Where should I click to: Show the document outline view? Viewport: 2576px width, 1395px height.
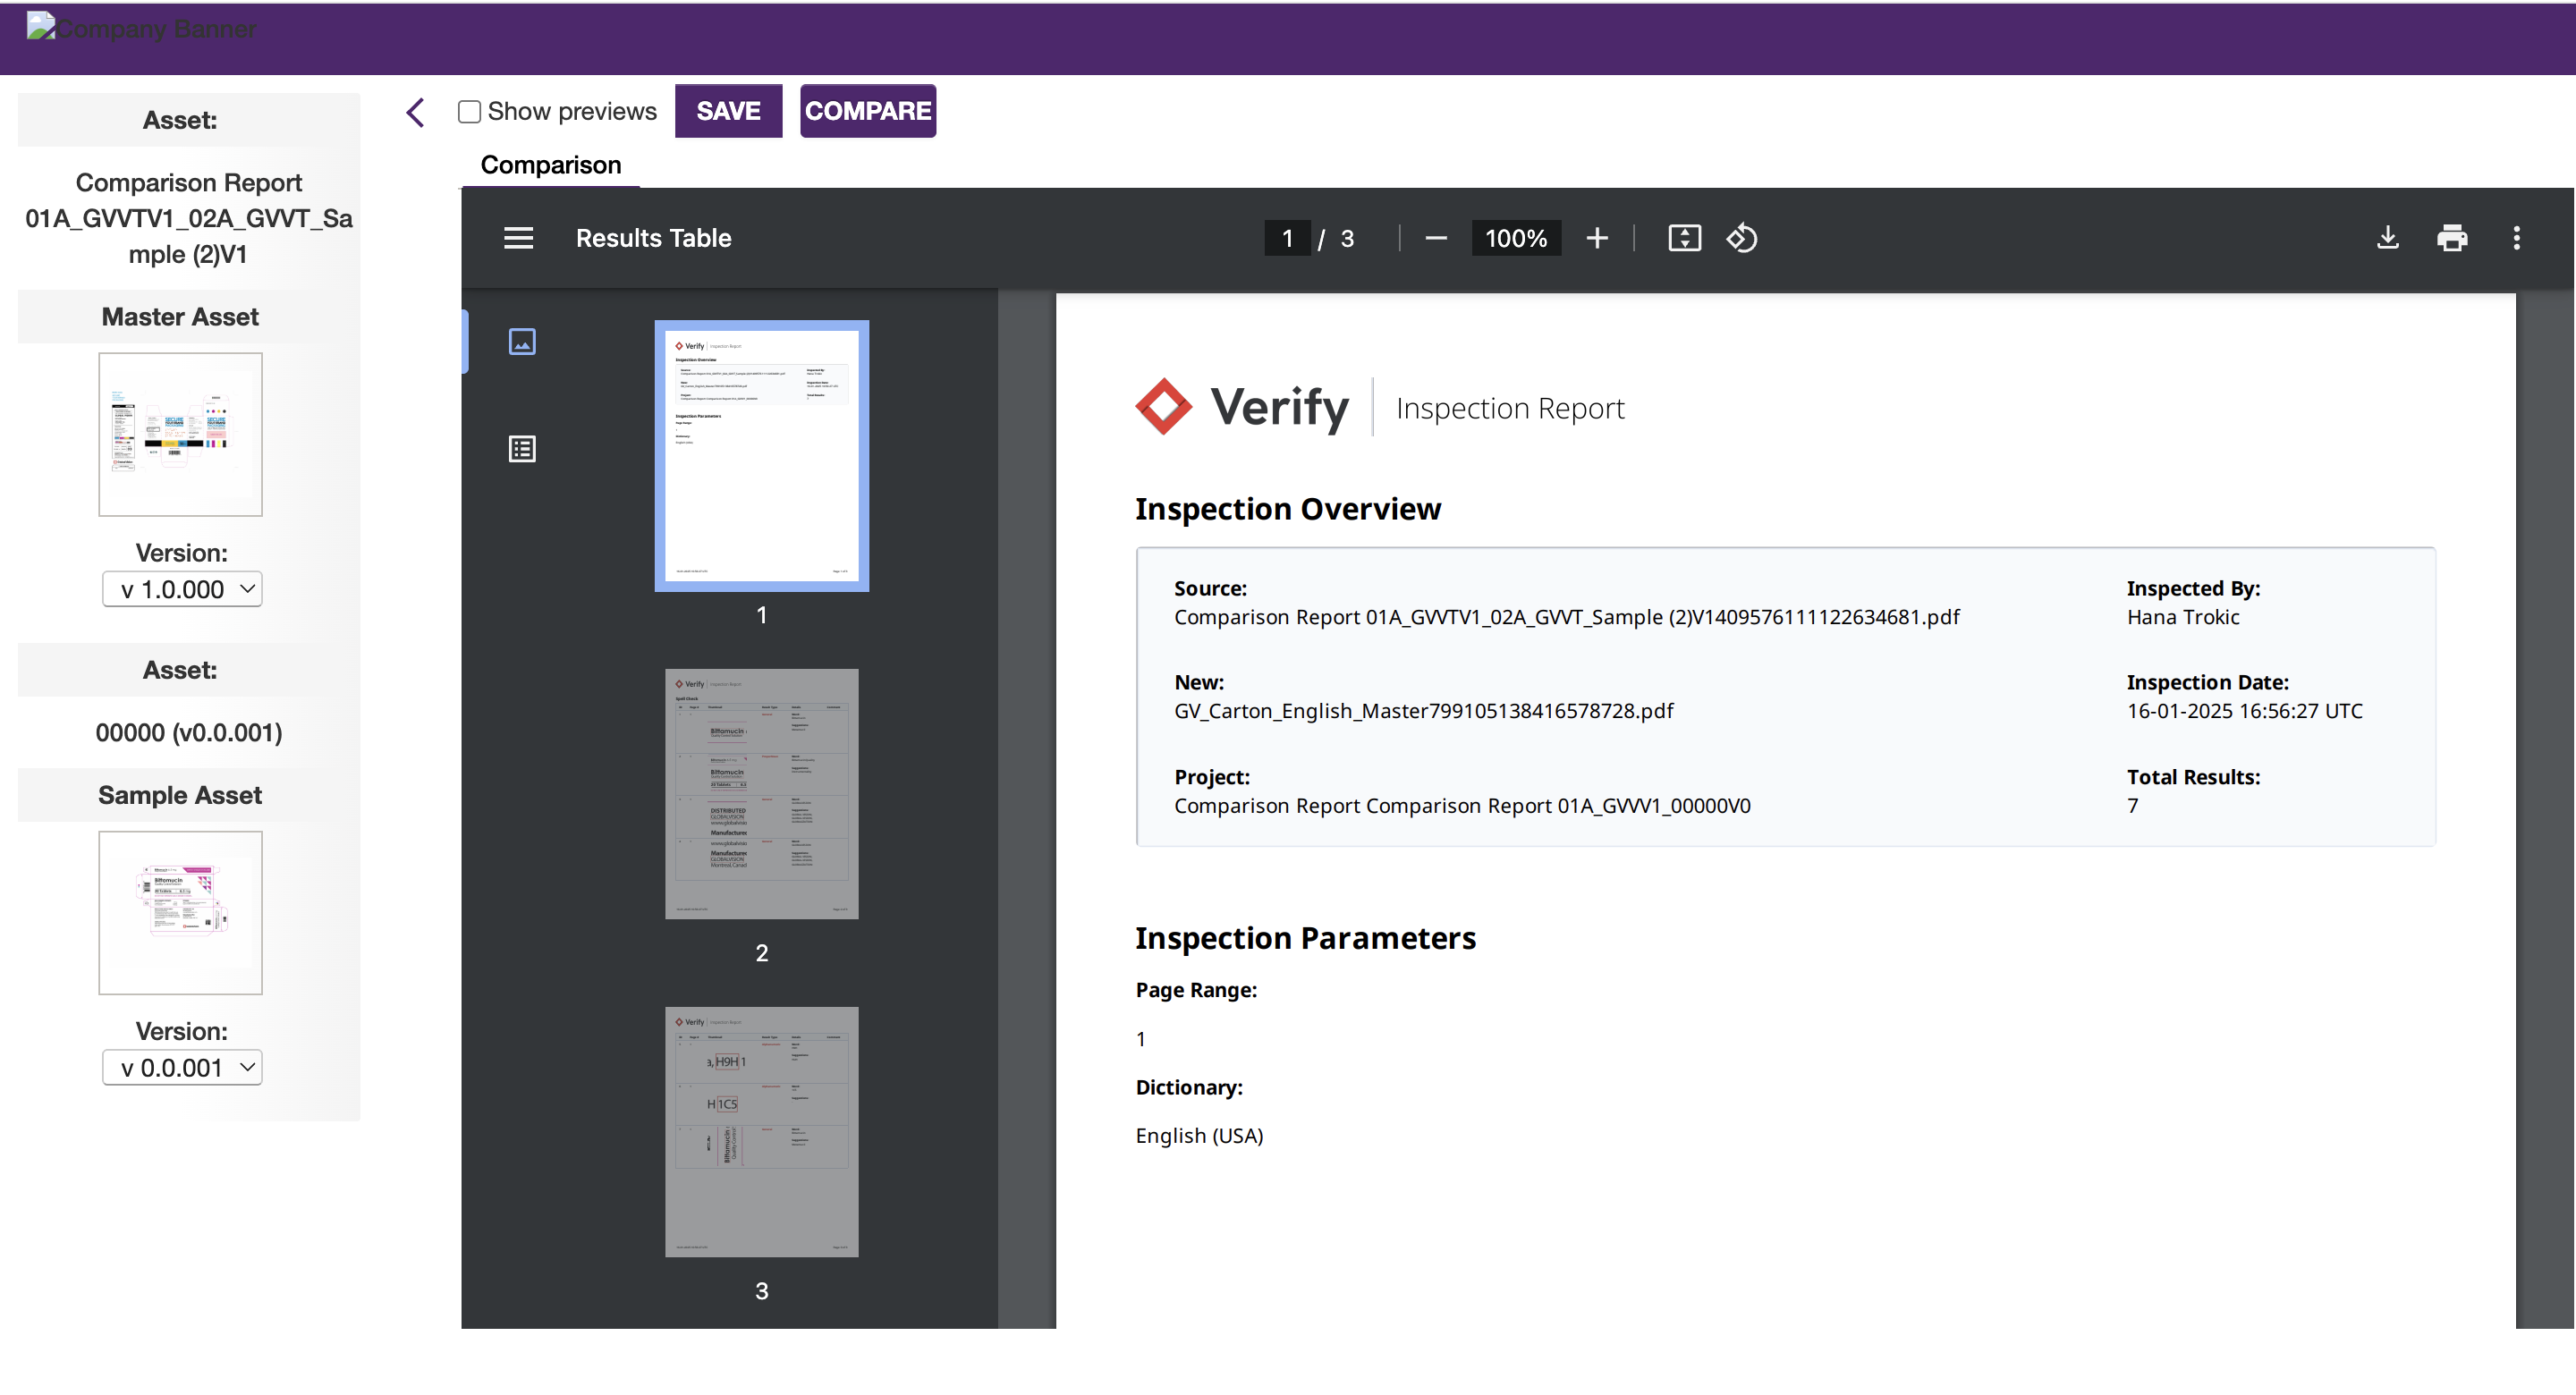522,449
